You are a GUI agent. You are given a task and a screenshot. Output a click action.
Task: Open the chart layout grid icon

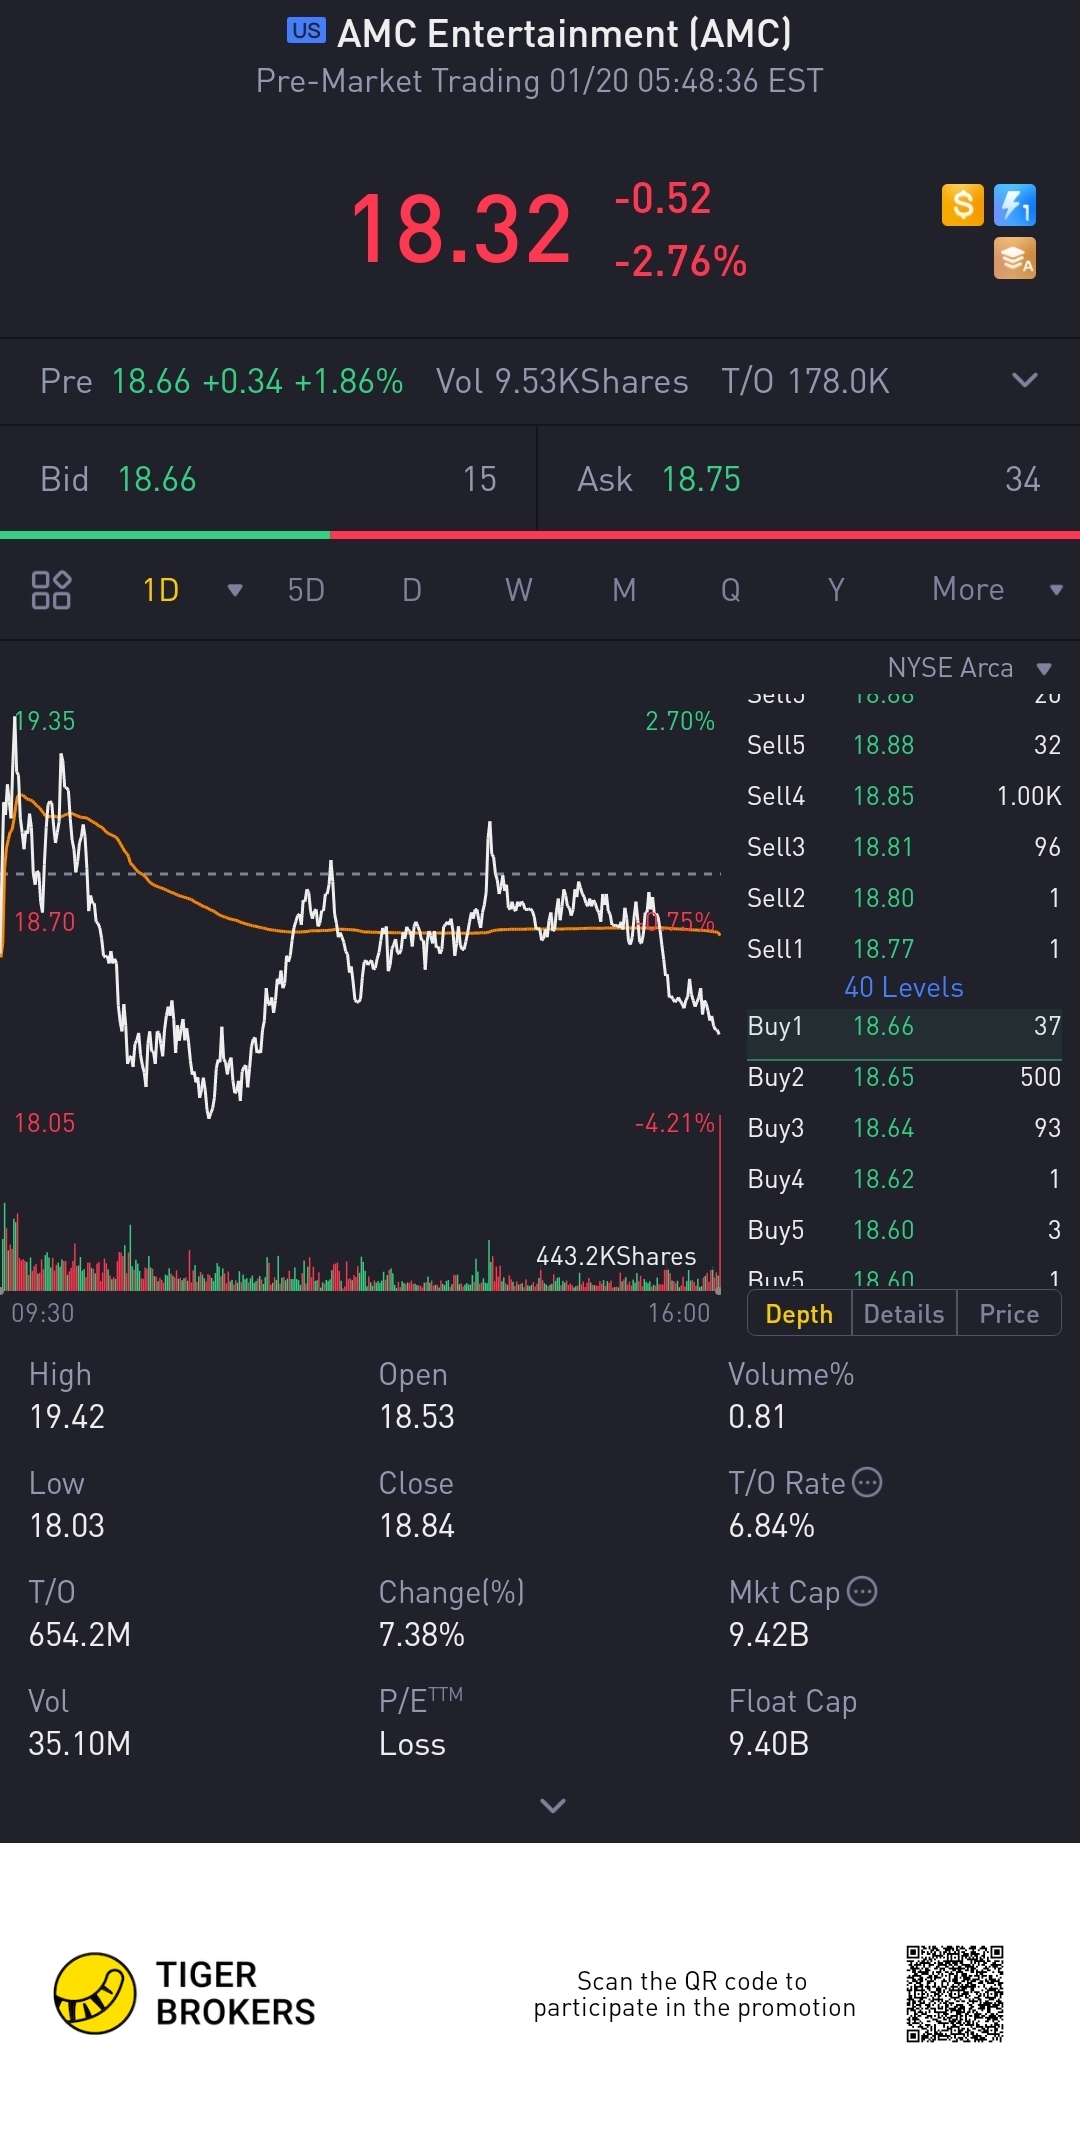point(51,590)
